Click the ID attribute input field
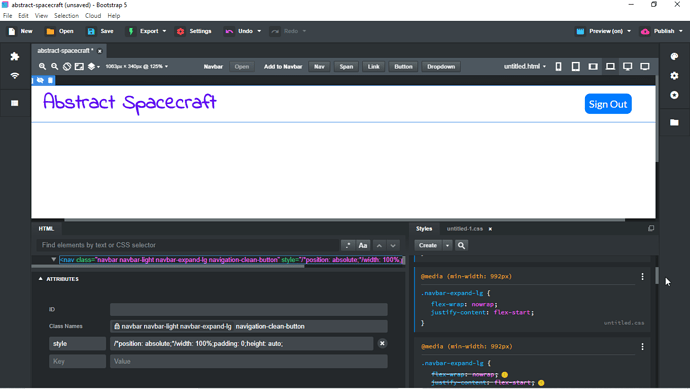The width and height of the screenshot is (690, 389). coord(249,309)
